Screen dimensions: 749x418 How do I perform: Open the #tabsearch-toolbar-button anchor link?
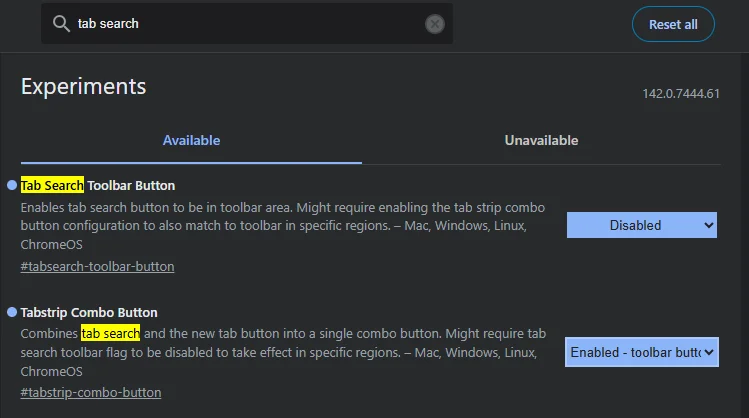[x=97, y=266]
